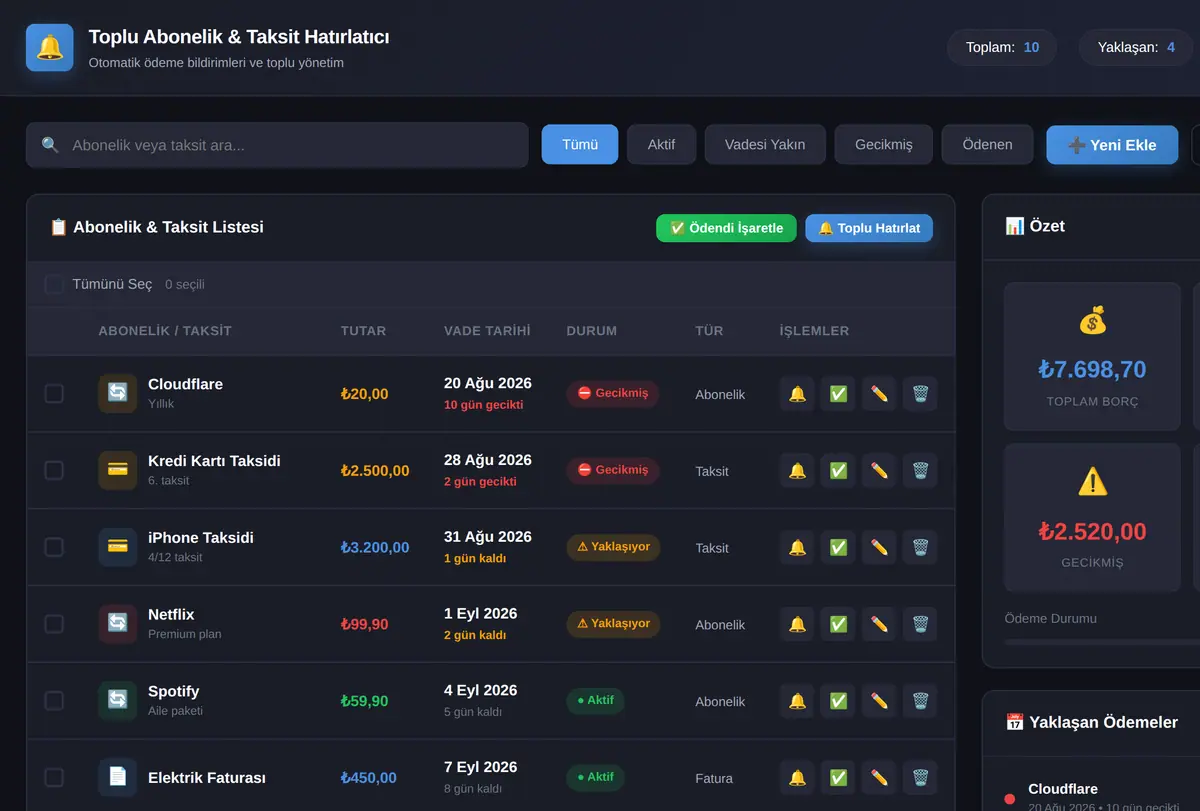Viewport: 1200px width, 811px height.
Task: Edit the Elektrik Faturası entry
Action: point(879,777)
